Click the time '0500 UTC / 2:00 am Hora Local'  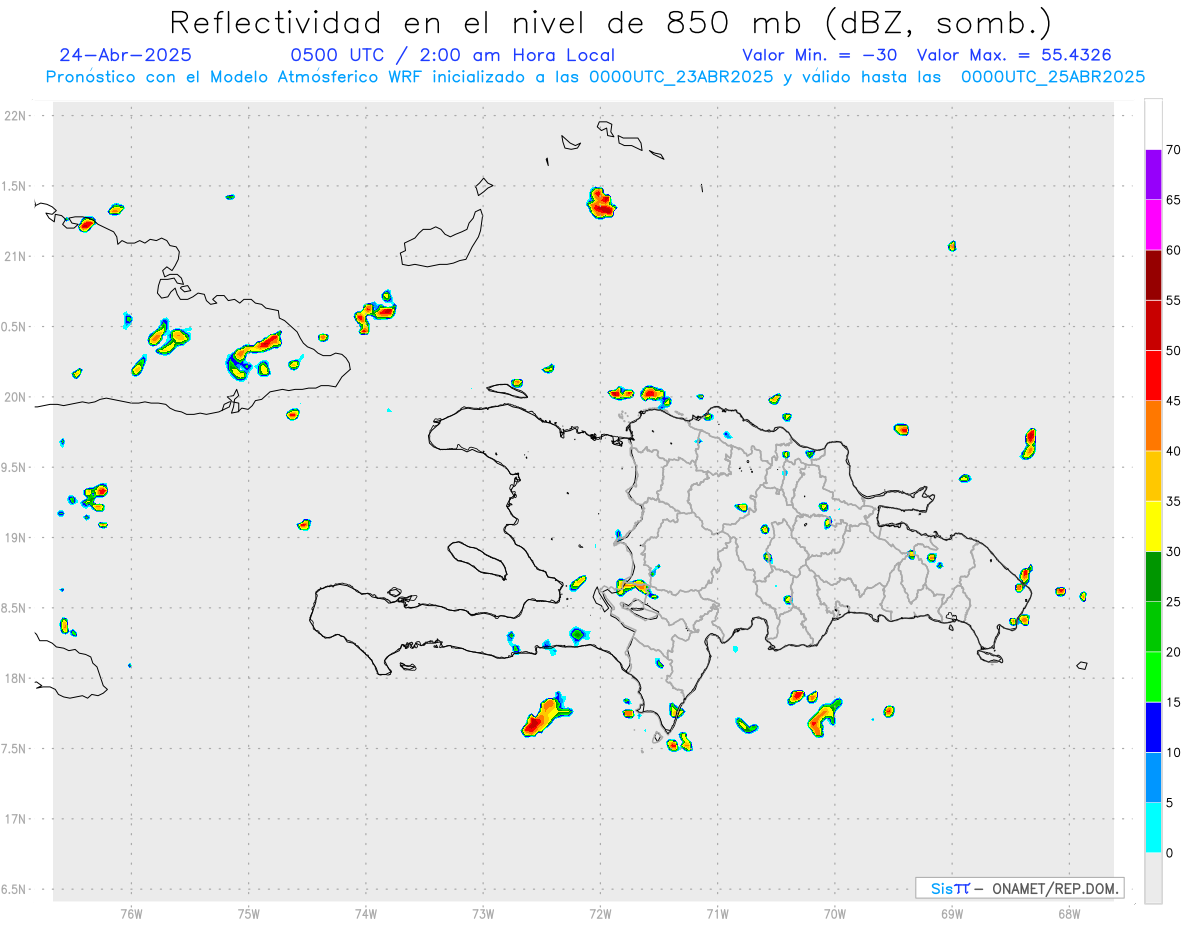point(453,55)
